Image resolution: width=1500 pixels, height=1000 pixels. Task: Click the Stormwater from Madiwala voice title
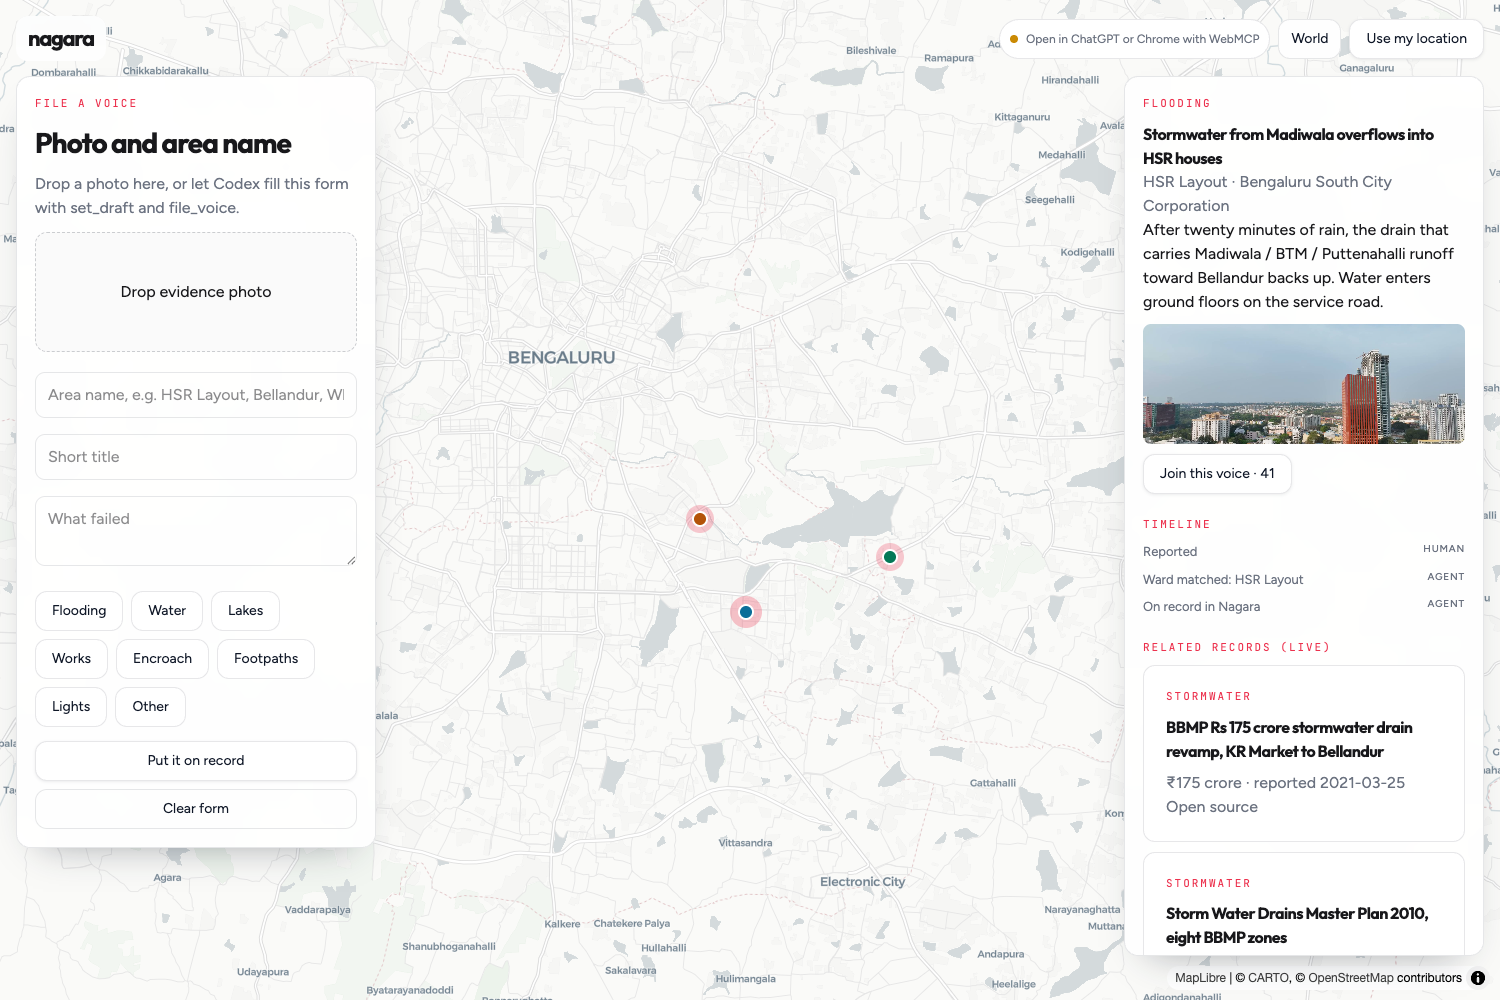(x=1288, y=147)
